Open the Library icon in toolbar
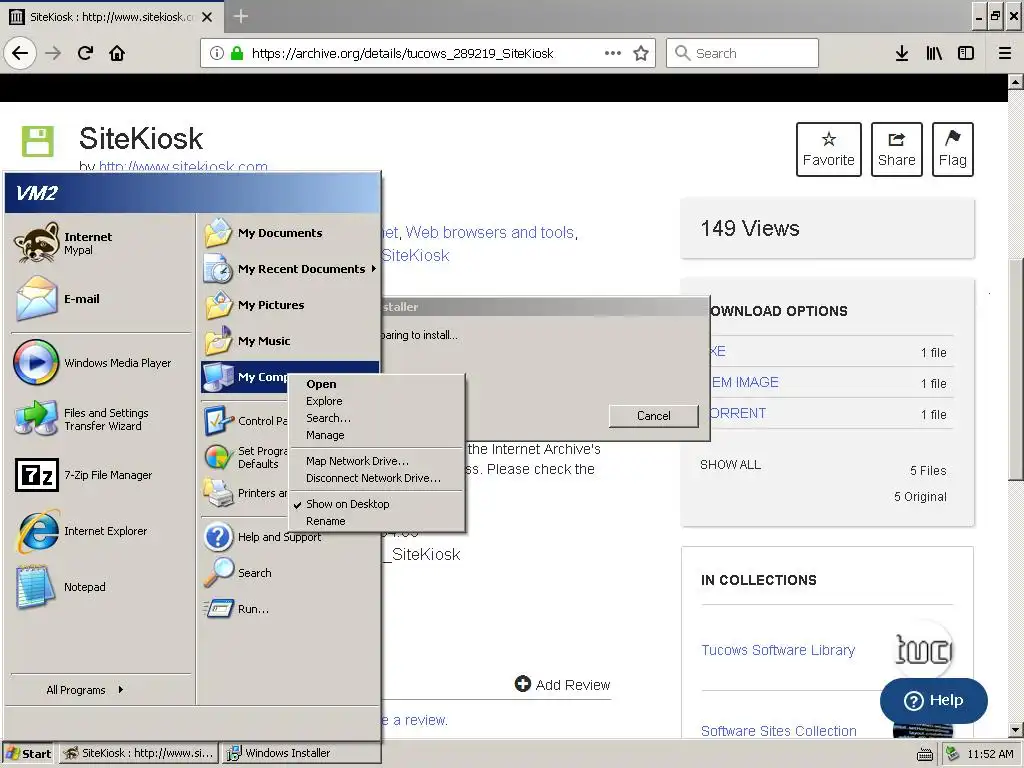1024x768 pixels. 934,53
